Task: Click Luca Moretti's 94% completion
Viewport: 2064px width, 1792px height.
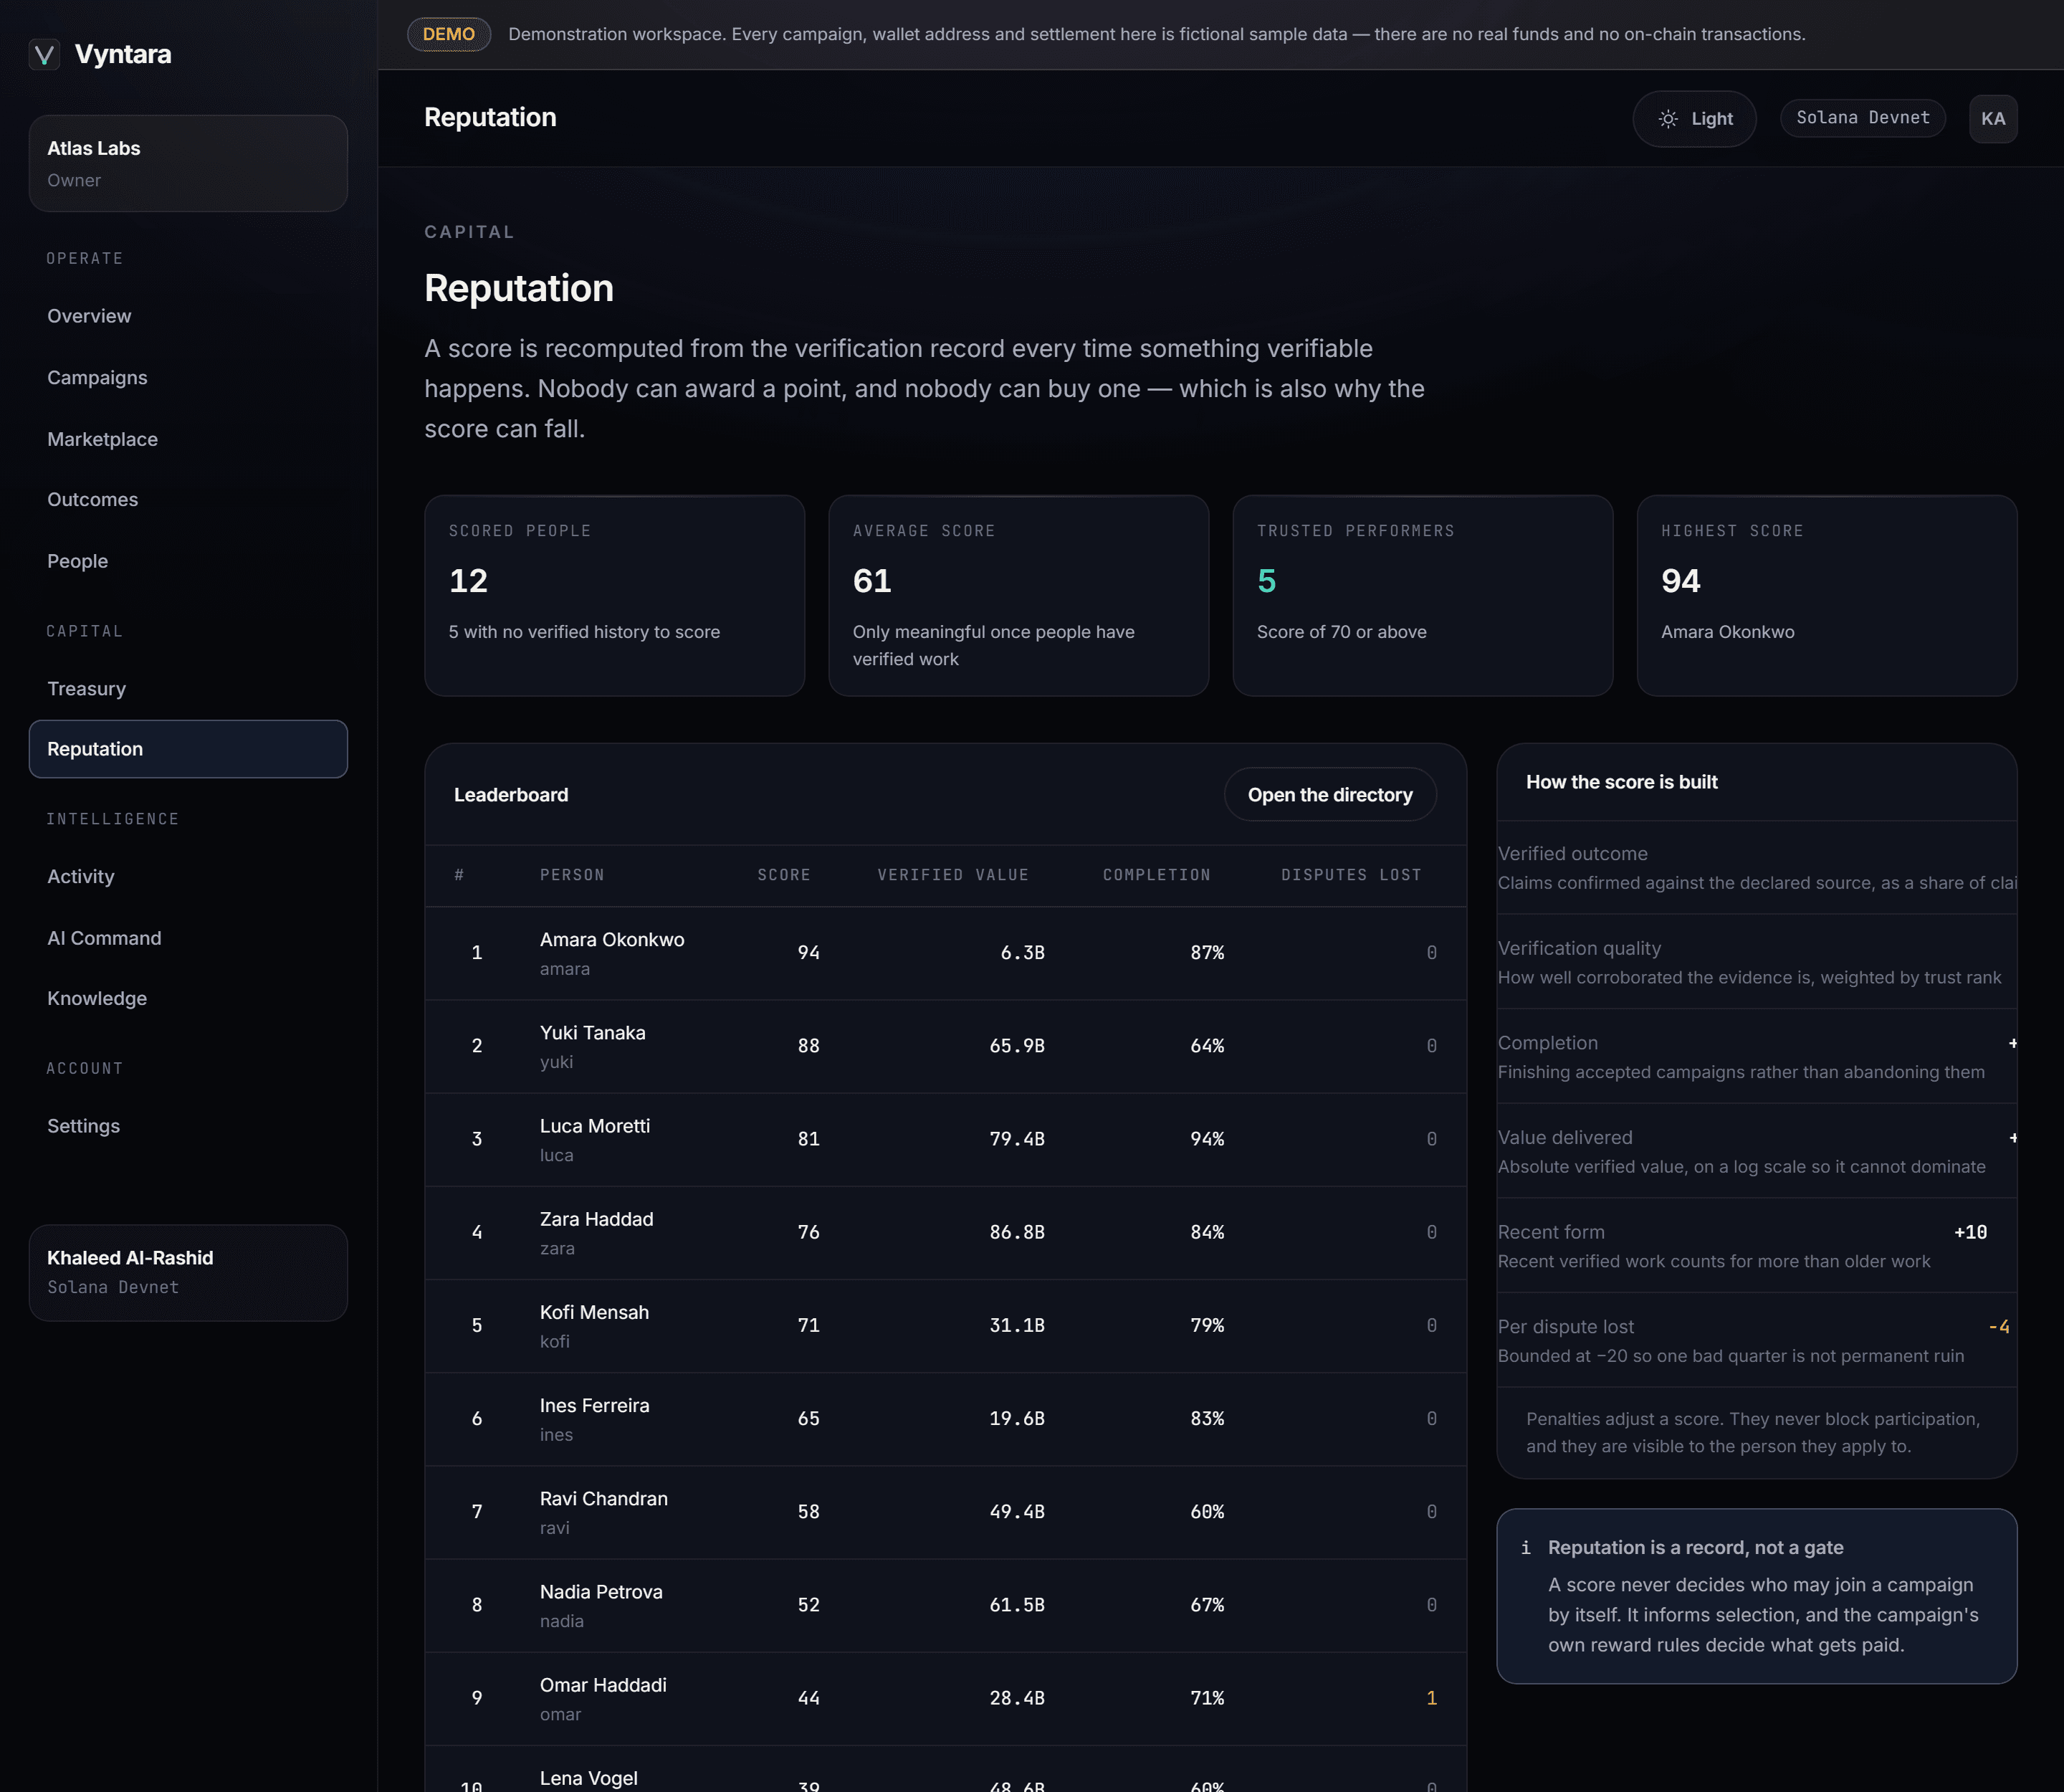Action: click(x=1207, y=1139)
